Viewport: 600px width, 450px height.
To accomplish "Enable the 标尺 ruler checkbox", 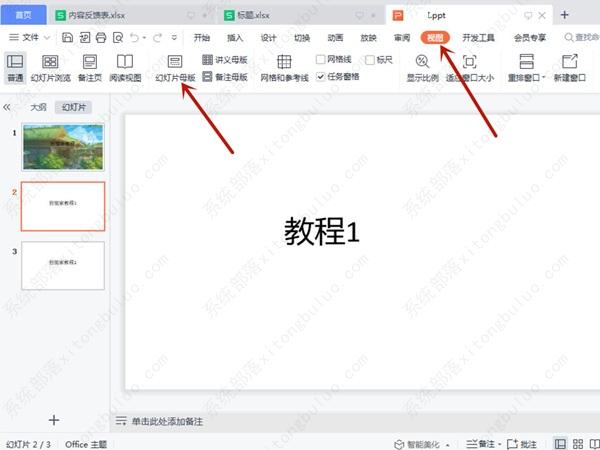I will pos(370,60).
